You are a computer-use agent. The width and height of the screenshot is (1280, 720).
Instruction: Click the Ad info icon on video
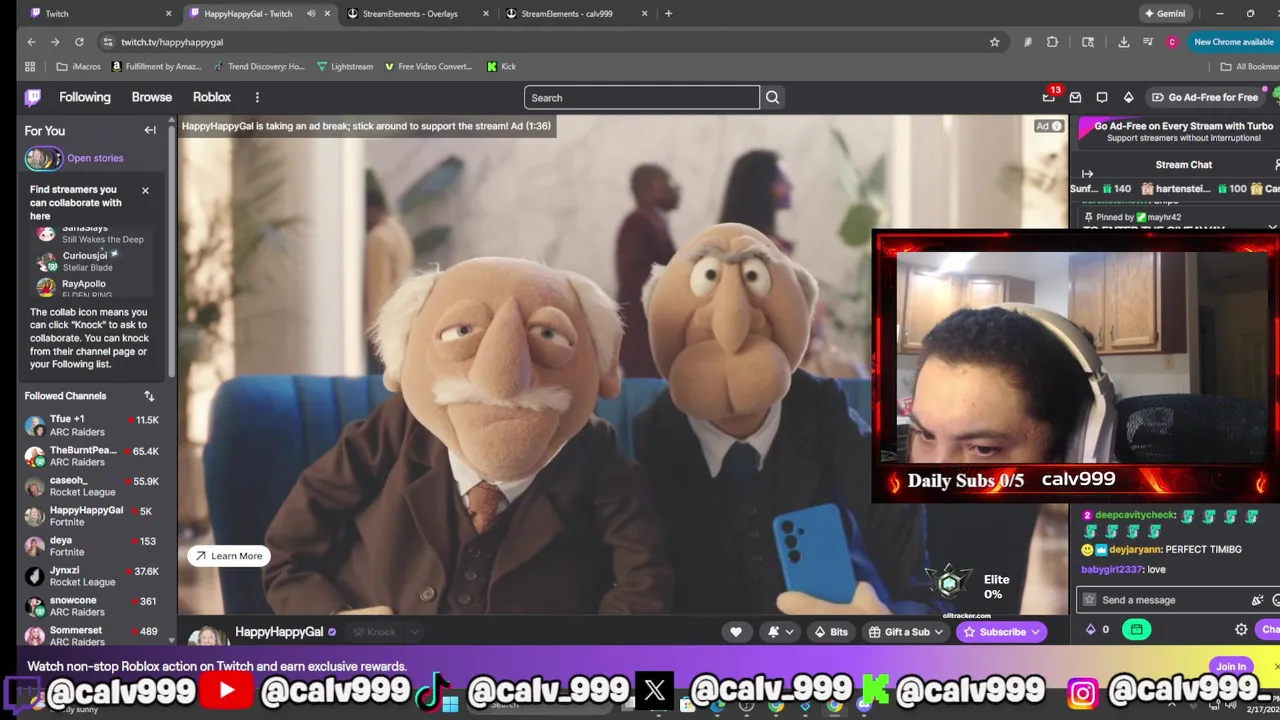(1056, 126)
